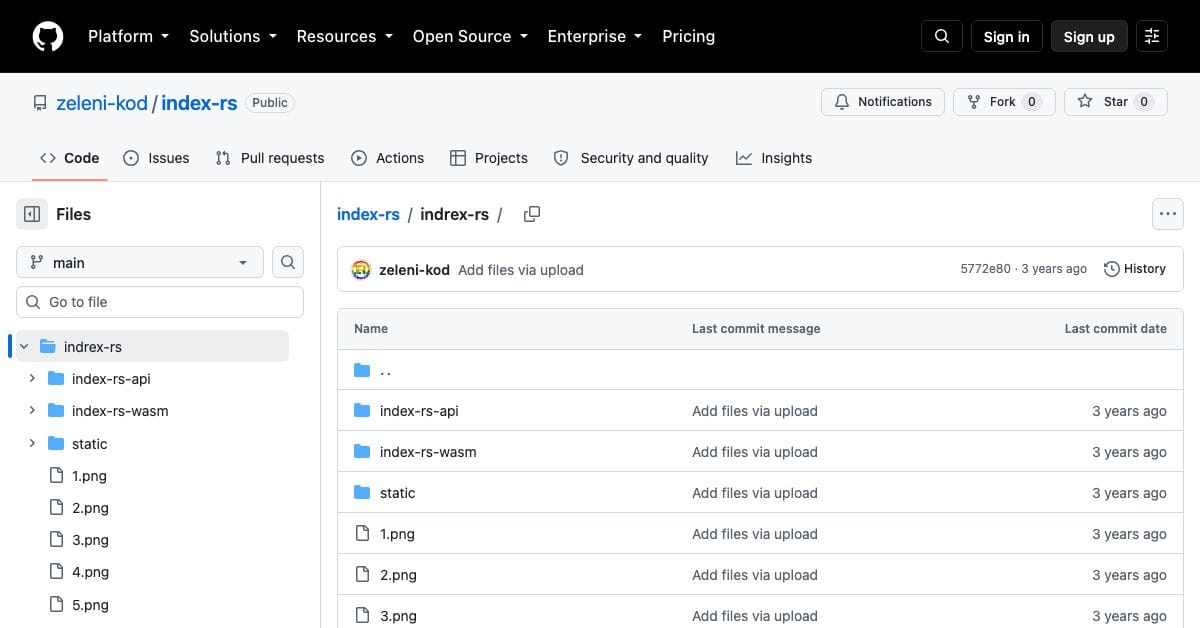
Task: Click the zeleni-kod avatar image
Action: tap(361, 269)
